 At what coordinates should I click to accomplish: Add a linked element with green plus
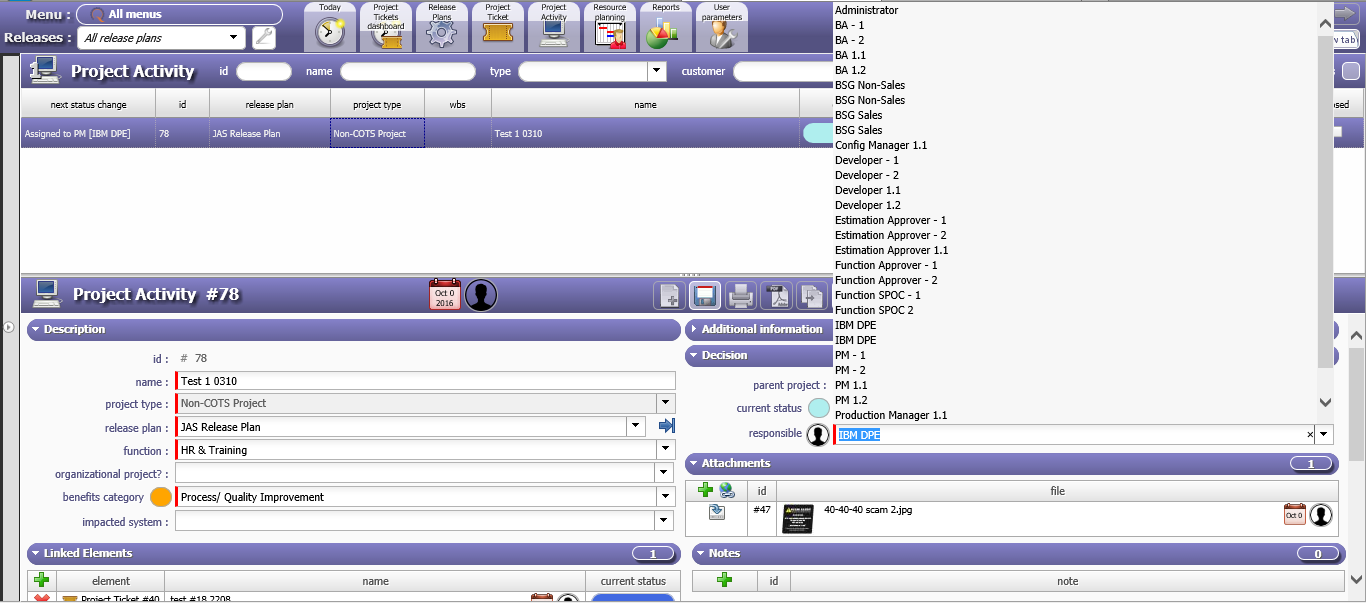point(42,580)
